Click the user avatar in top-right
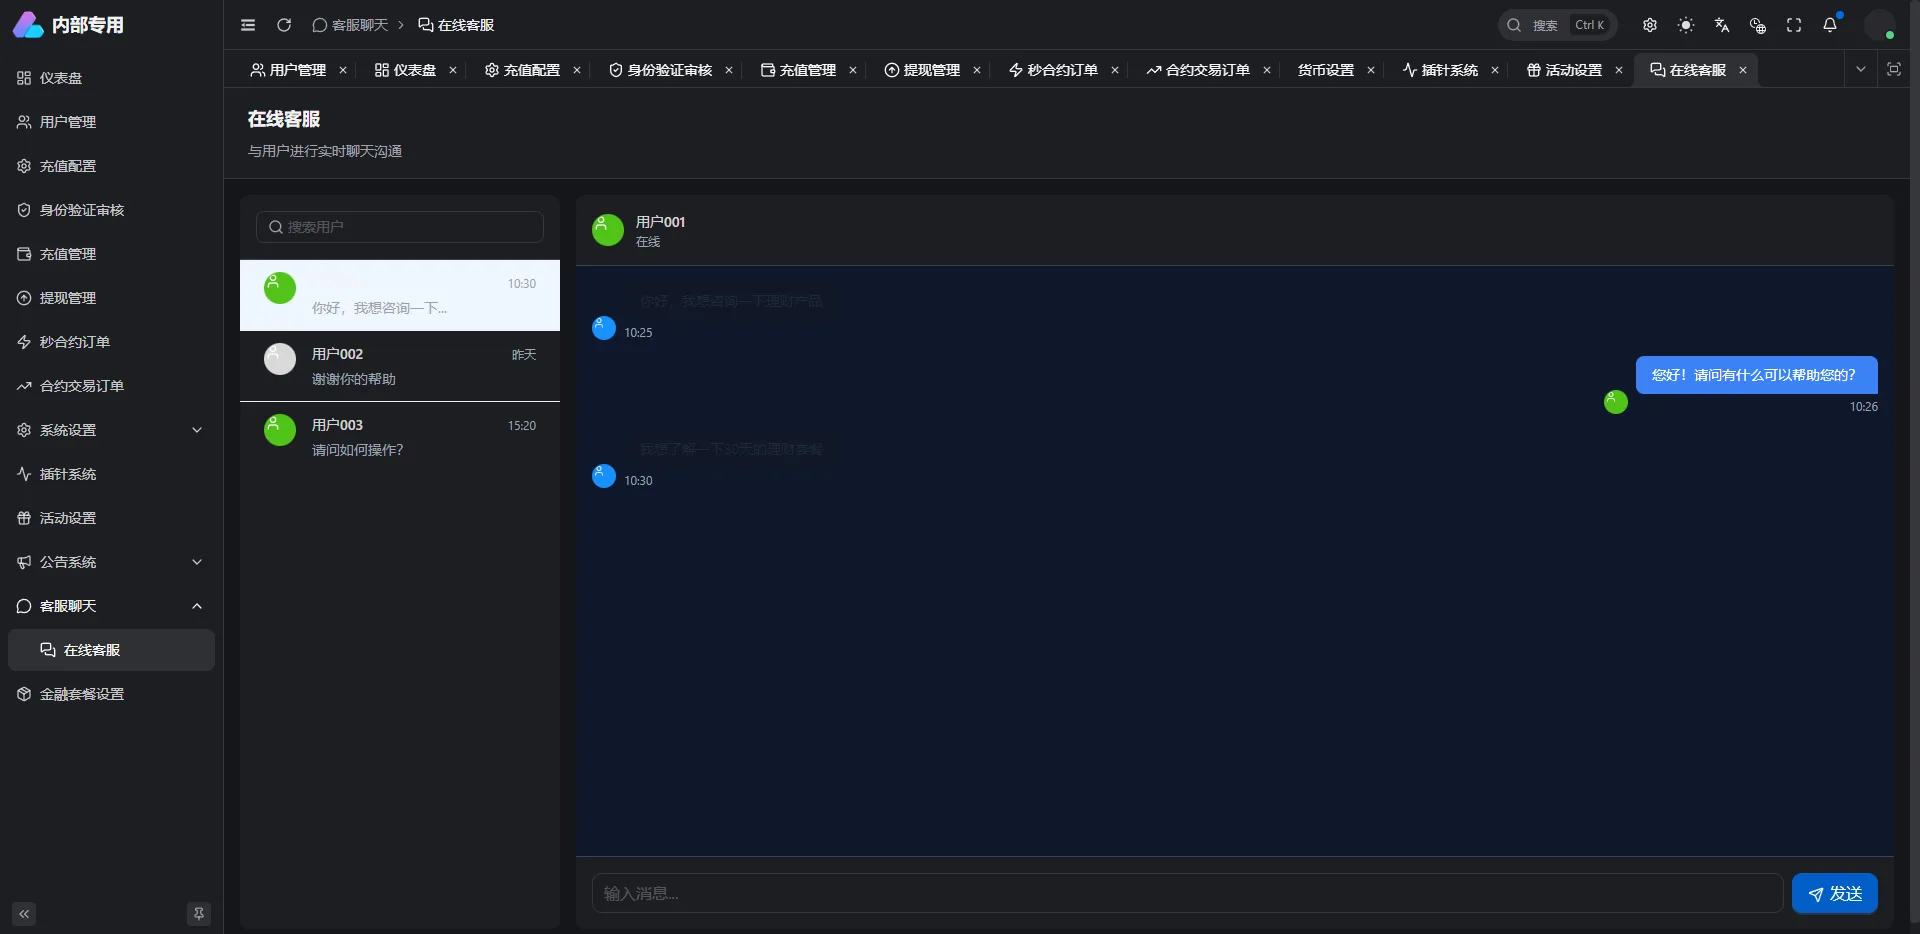This screenshot has height=934, width=1920. [x=1880, y=25]
